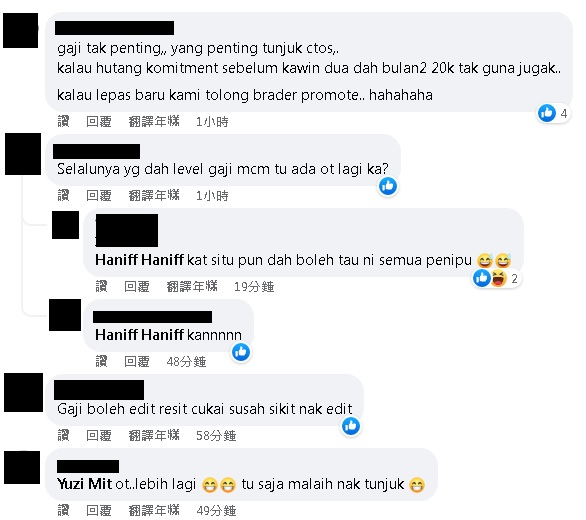The image size is (586, 520).
Task: Translate the 'Selalunya yg dah level gaji' comment
Action: (154, 195)
